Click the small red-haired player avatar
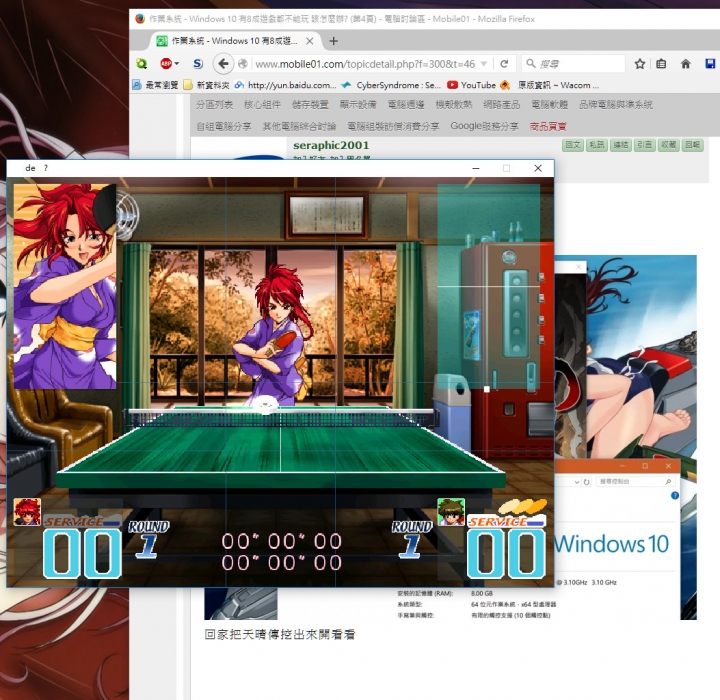Image resolution: width=720 pixels, height=700 pixels. pyautogui.click(x=27, y=512)
